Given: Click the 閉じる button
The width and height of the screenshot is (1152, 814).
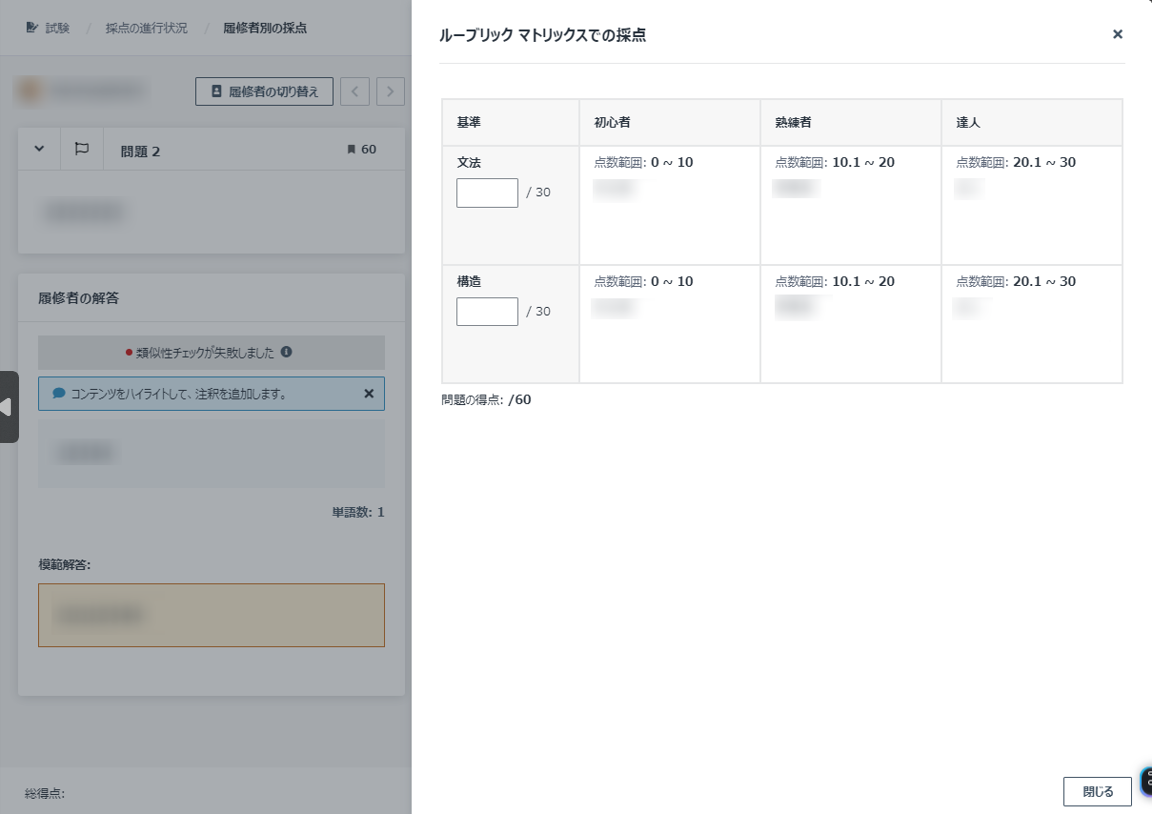Looking at the screenshot, I should pyautogui.click(x=1097, y=791).
